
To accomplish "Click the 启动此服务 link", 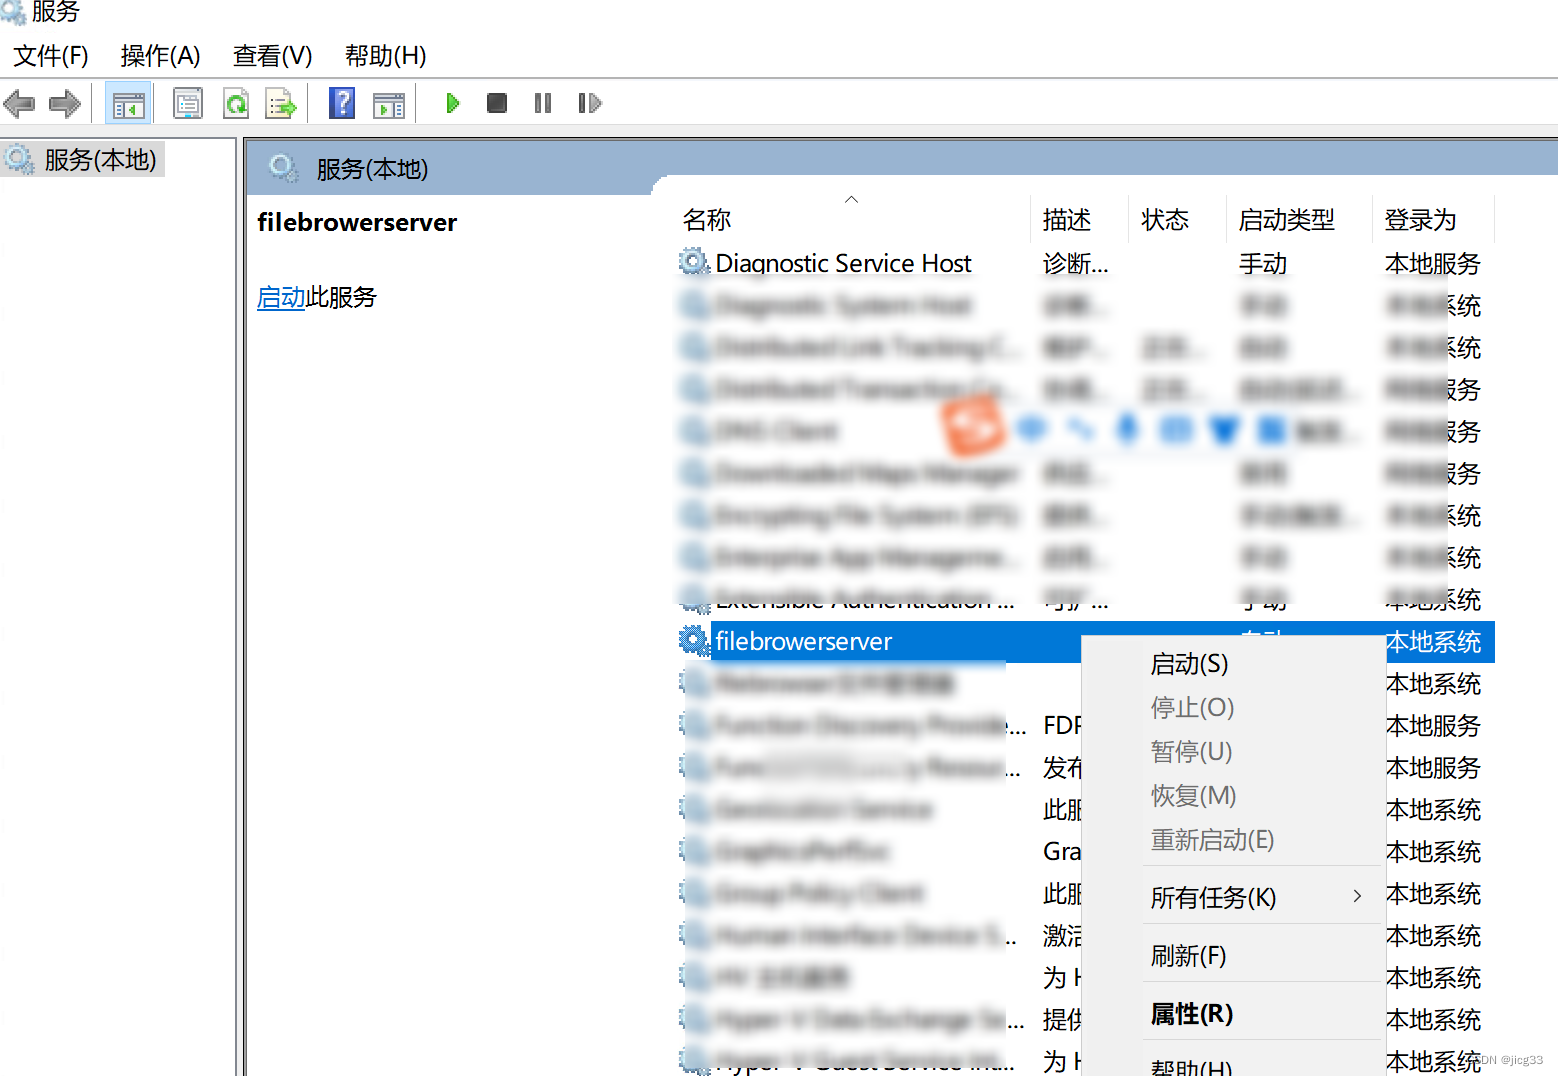I will [x=281, y=297].
